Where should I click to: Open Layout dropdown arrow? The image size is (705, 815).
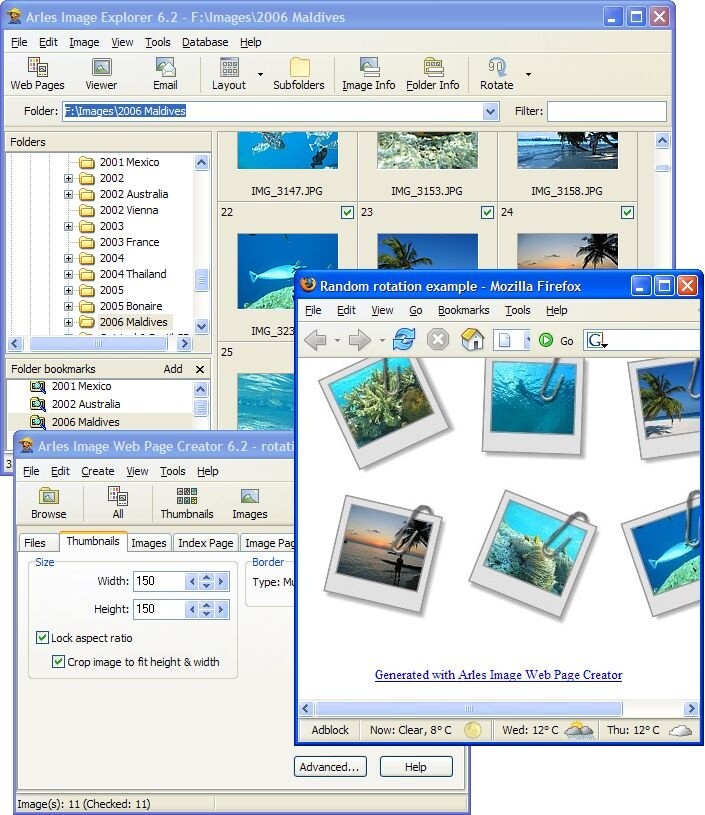coord(260,74)
